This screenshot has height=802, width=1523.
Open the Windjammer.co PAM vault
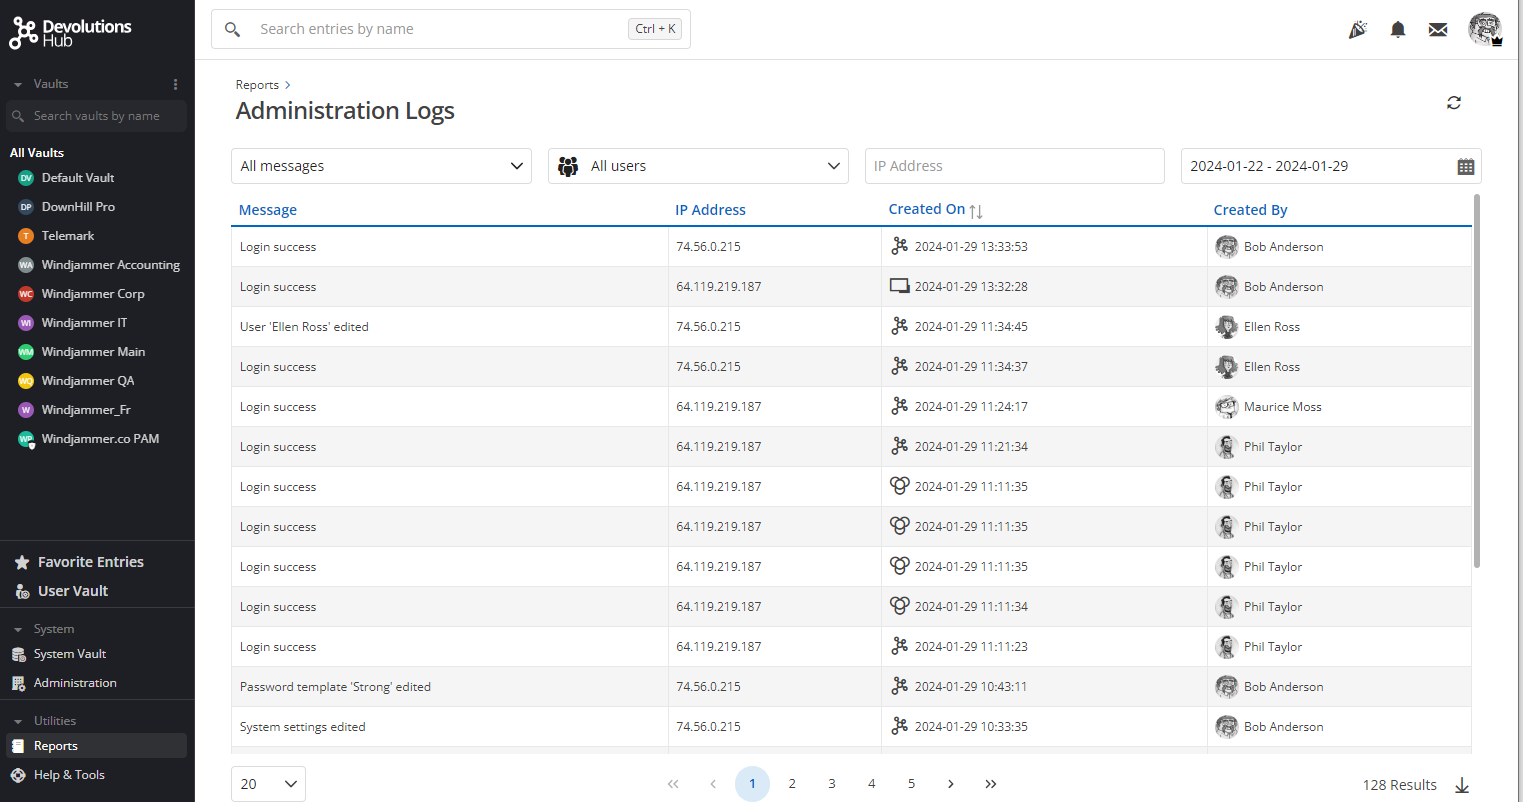(100, 439)
